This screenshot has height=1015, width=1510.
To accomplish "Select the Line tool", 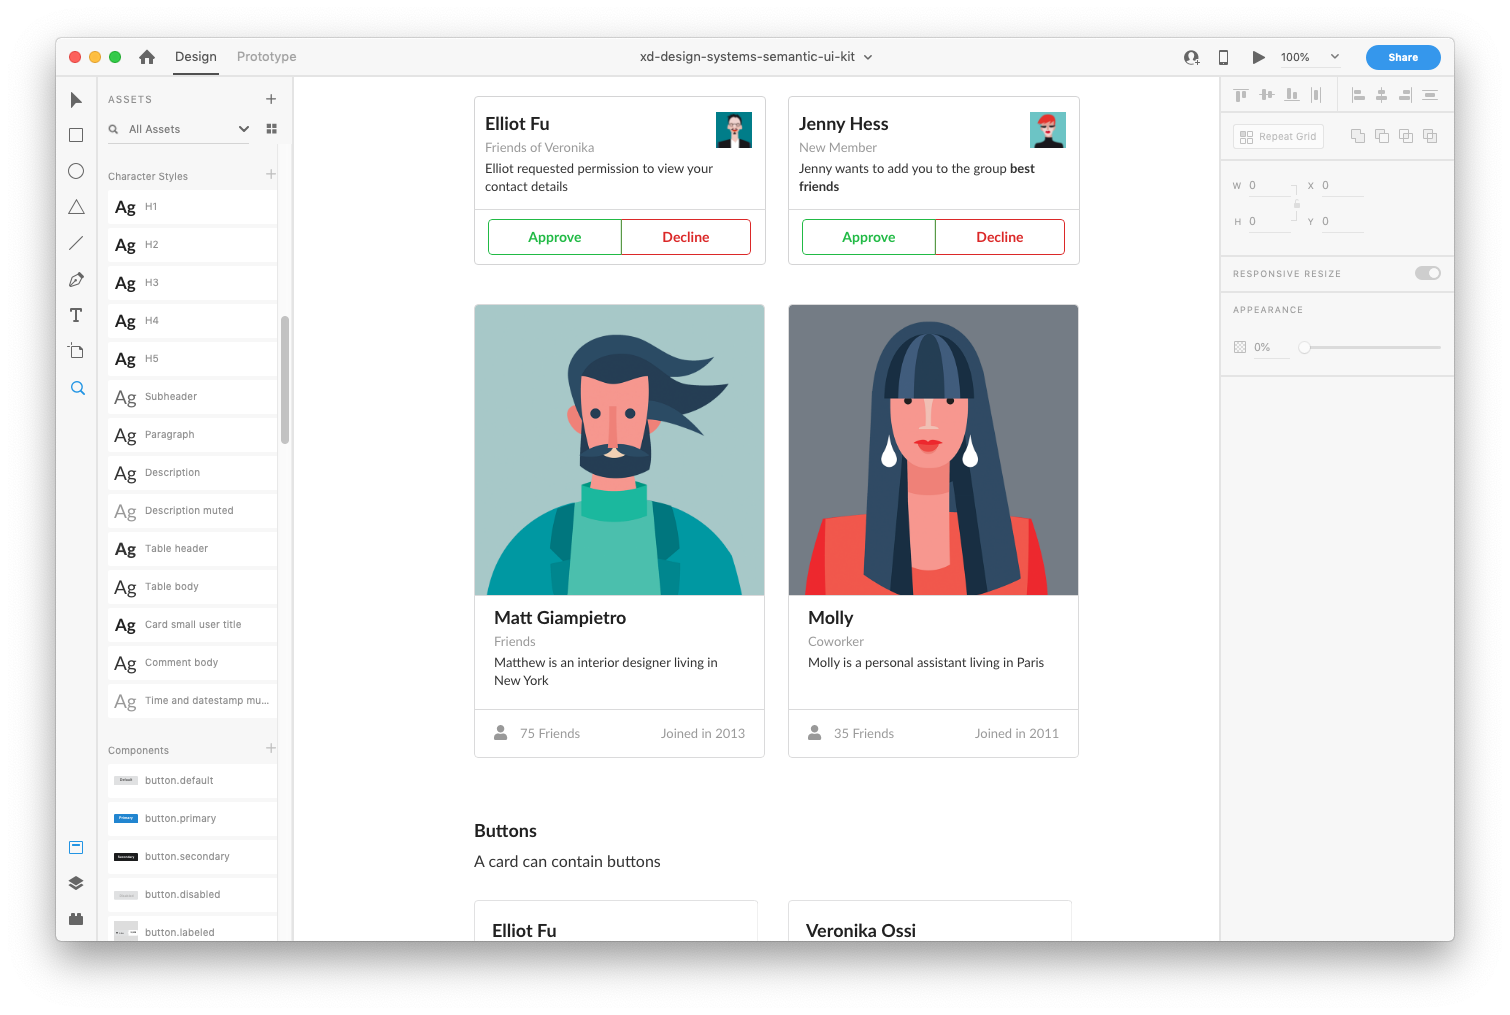I will pos(76,243).
